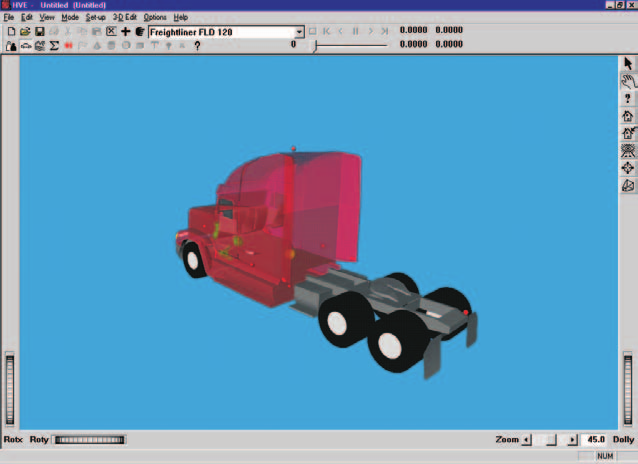Image resolution: width=638 pixels, height=464 pixels.
Task: Click the playback pause button
Action: (x=356, y=31)
